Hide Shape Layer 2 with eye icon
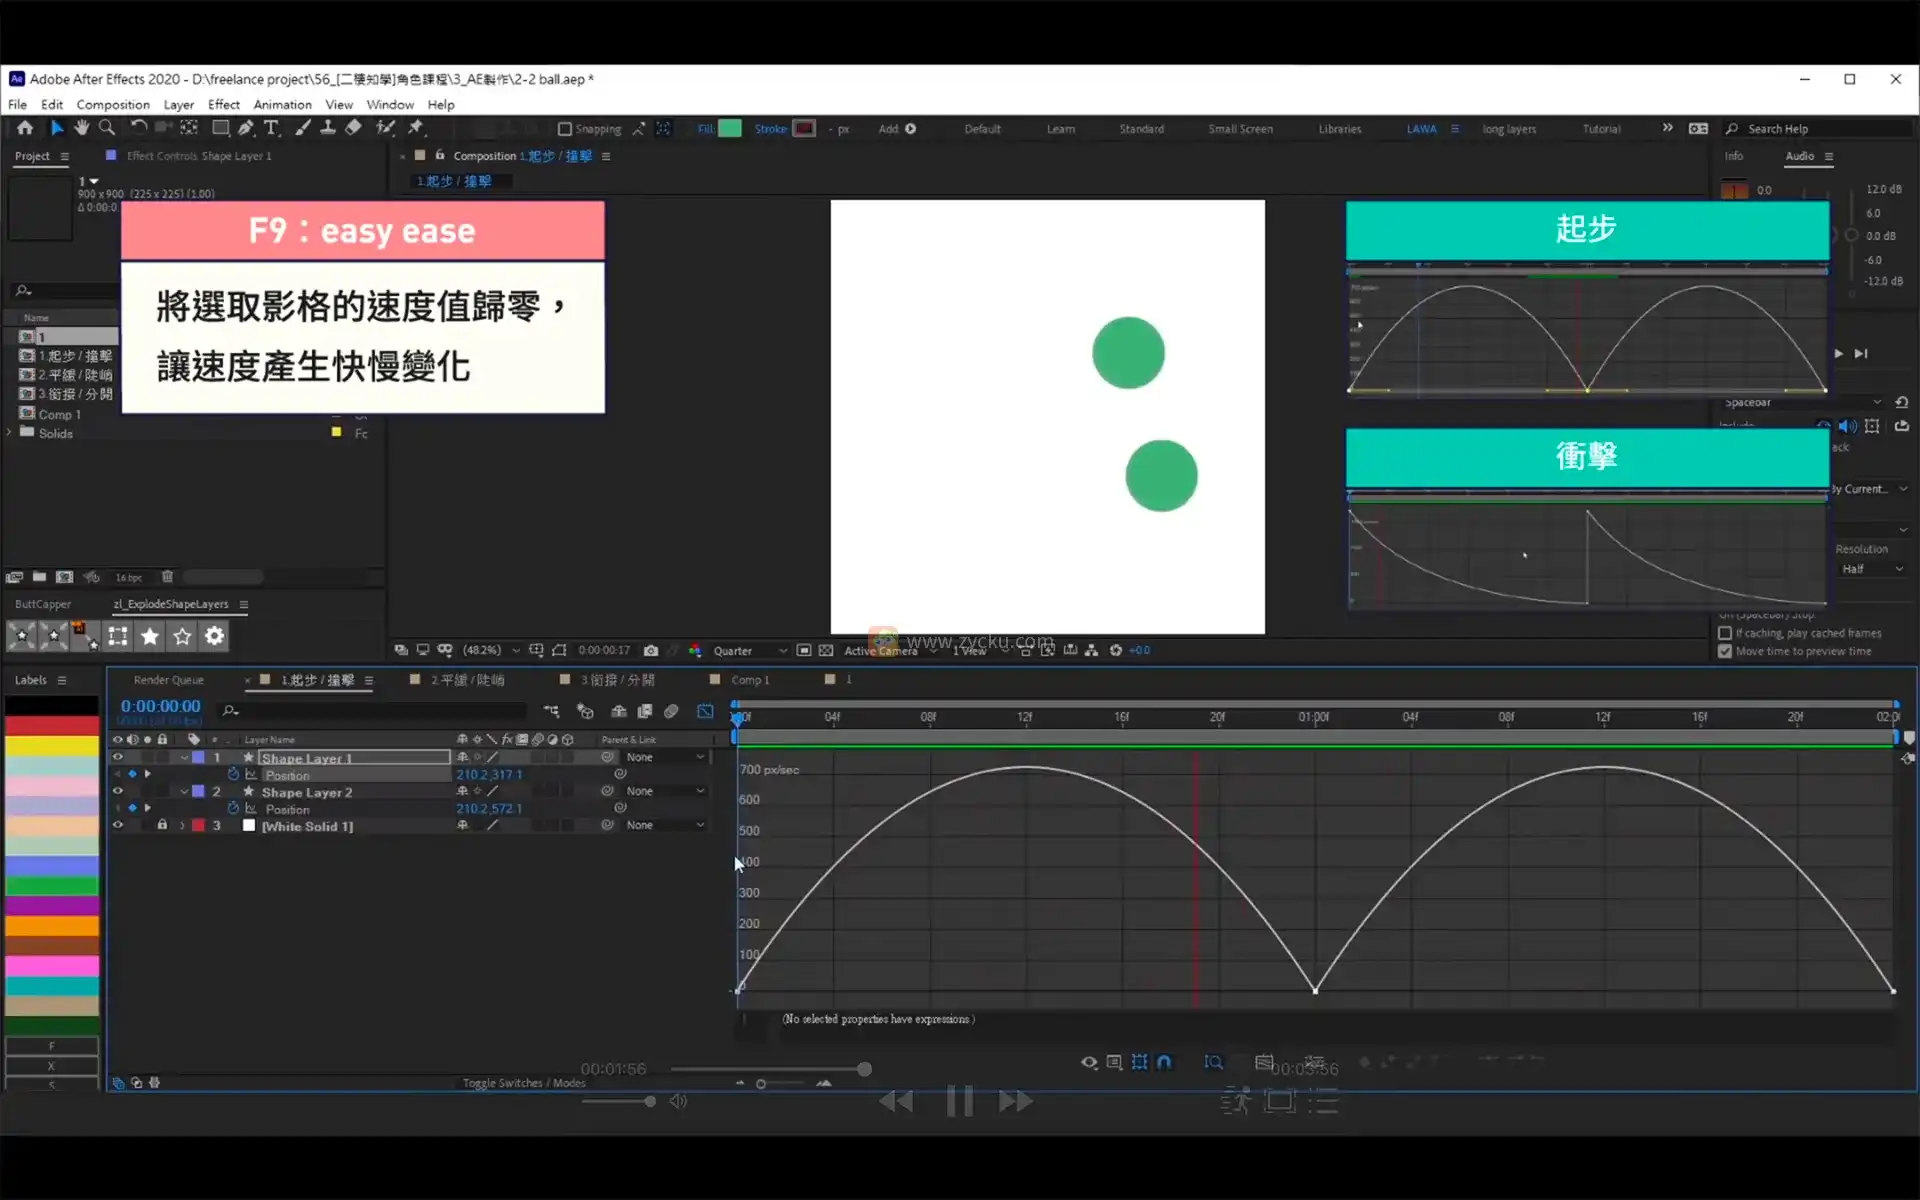This screenshot has height=1200, width=1920. [118, 791]
